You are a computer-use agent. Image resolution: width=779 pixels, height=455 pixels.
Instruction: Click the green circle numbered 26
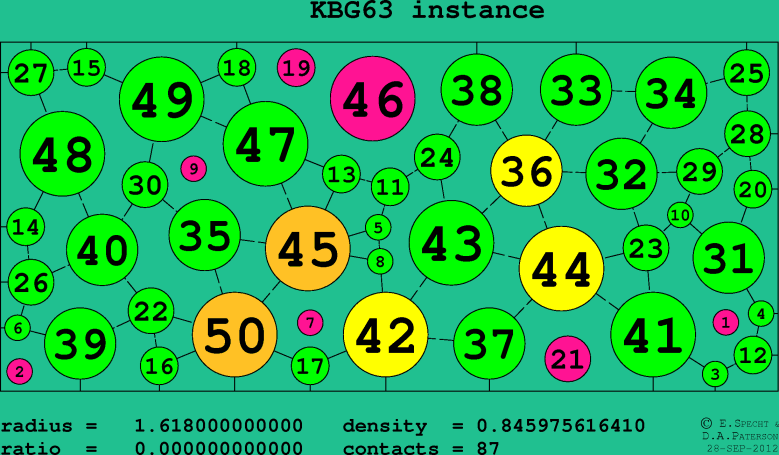pyautogui.click(x=31, y=282)
